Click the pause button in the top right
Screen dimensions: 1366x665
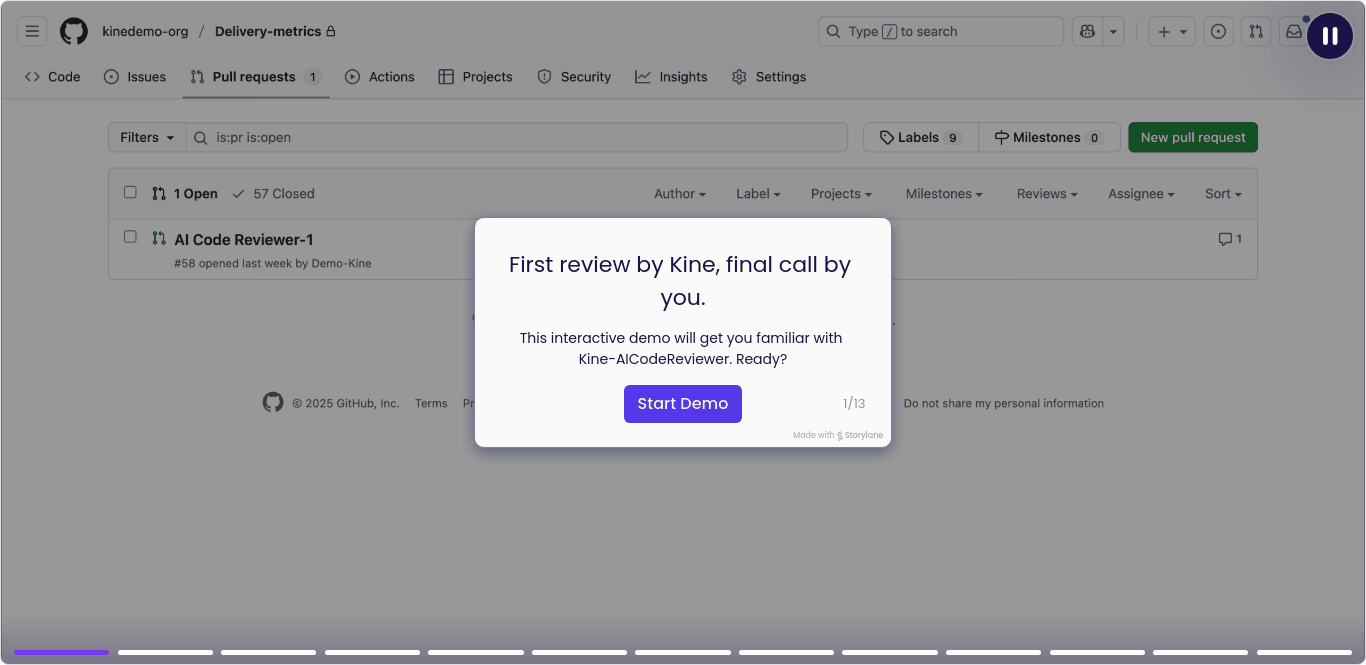click(1330, 36)
